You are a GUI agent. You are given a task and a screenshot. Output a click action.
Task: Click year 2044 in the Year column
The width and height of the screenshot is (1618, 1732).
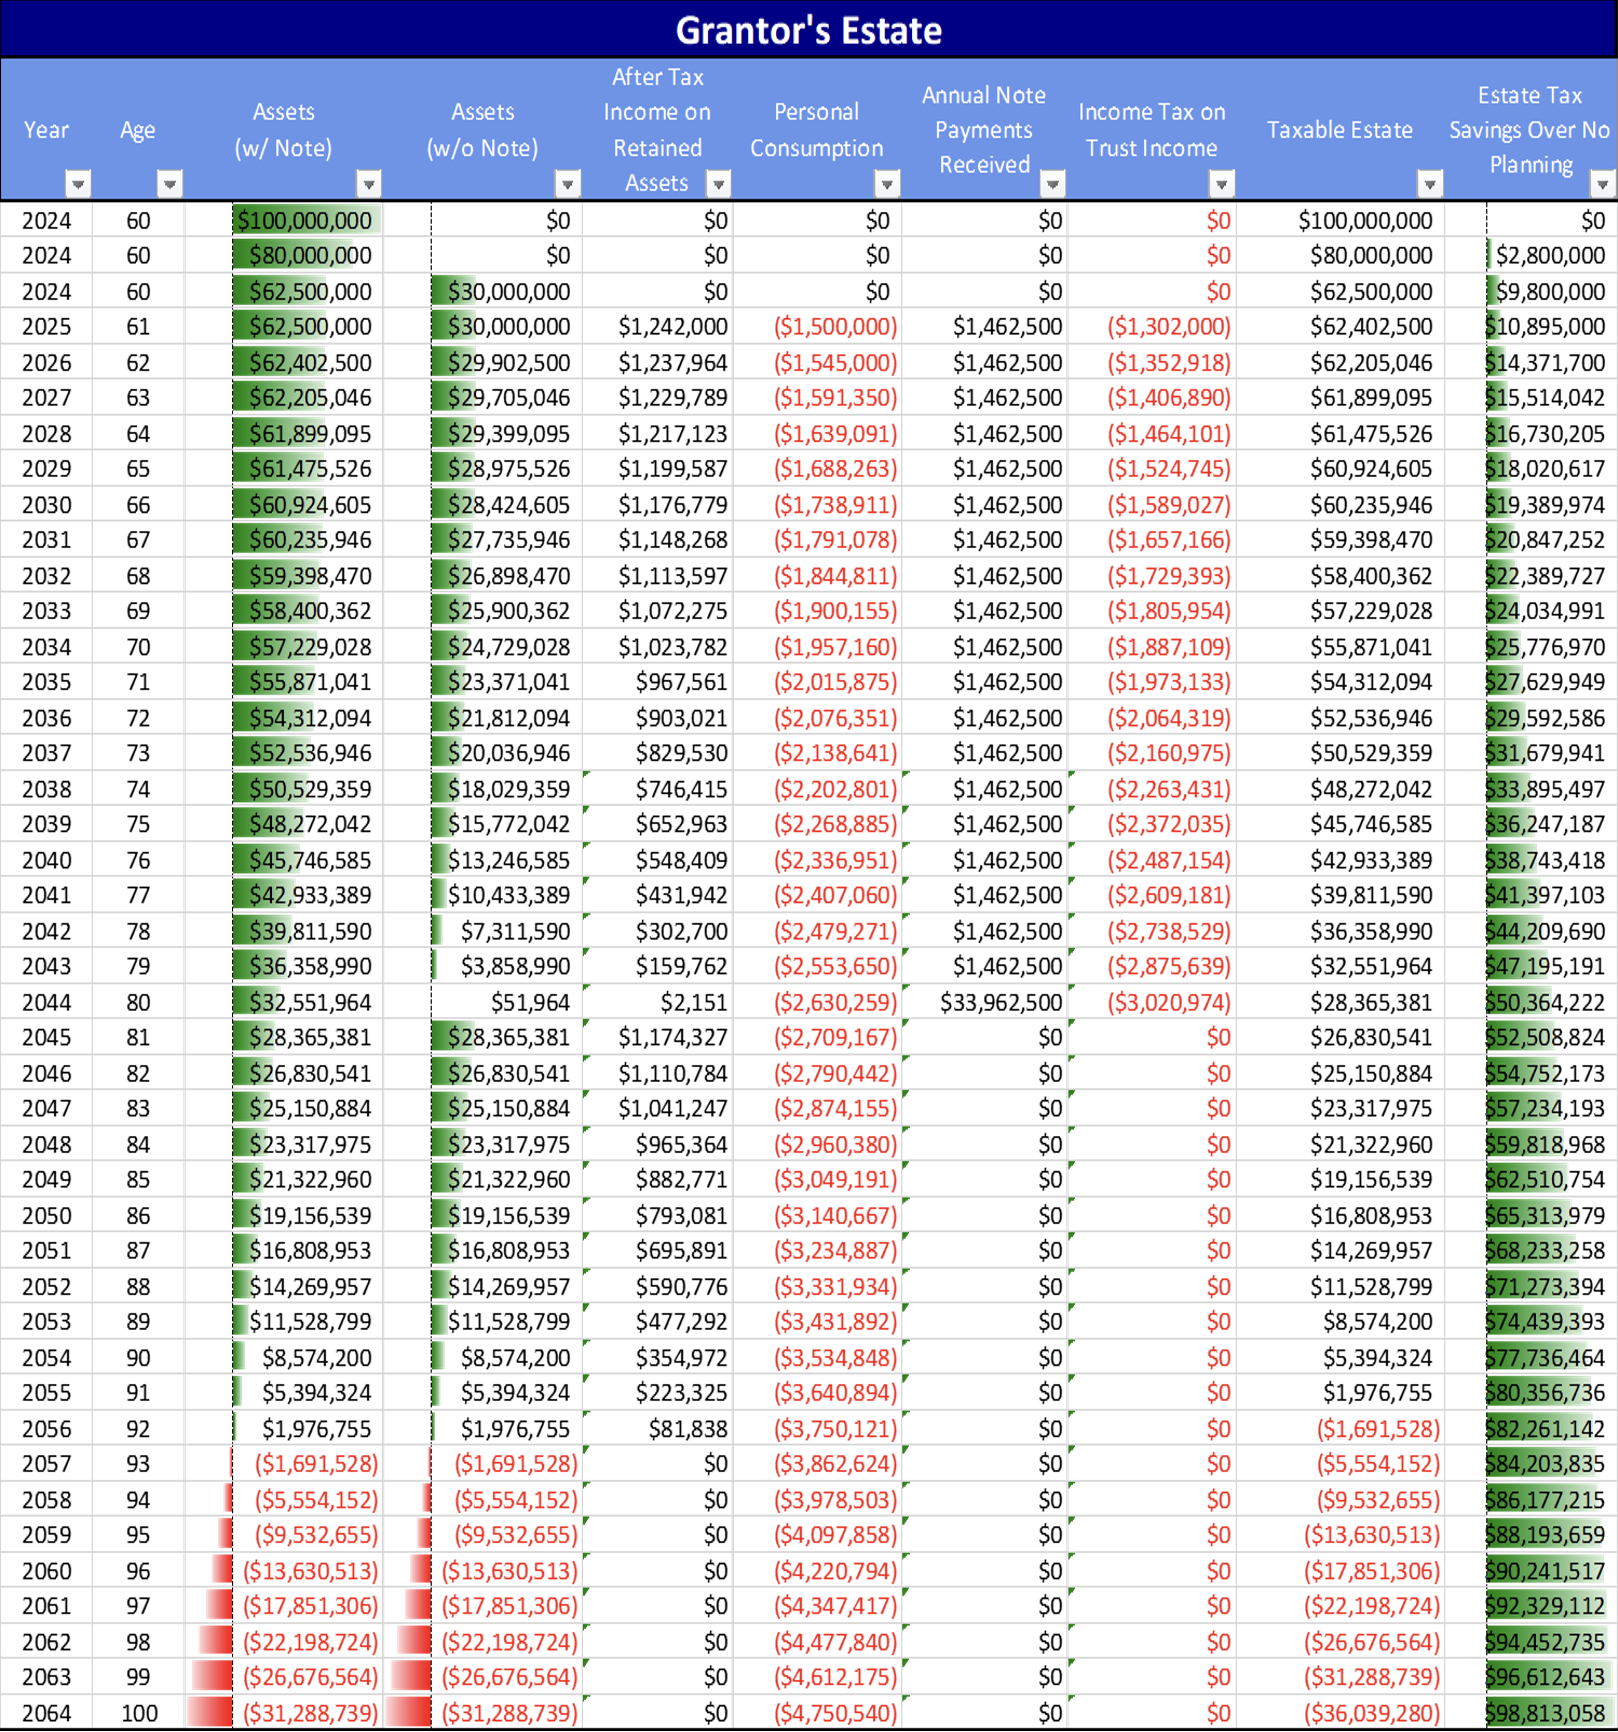point(46,1003)
